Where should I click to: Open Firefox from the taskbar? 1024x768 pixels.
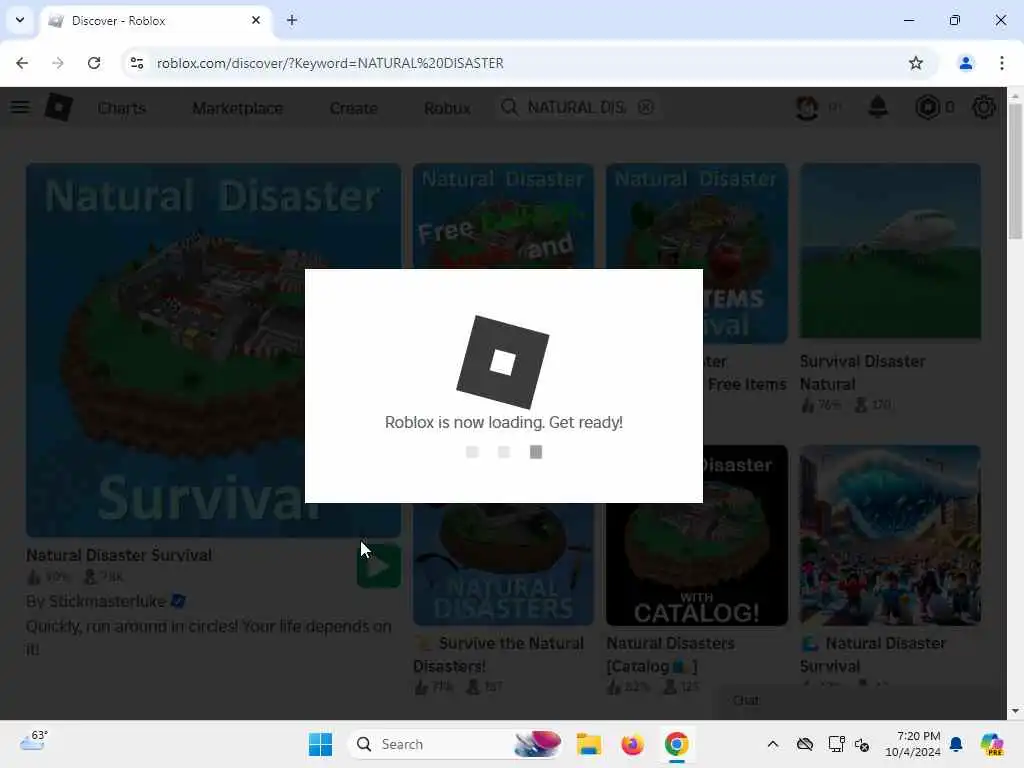coord(632,744)
